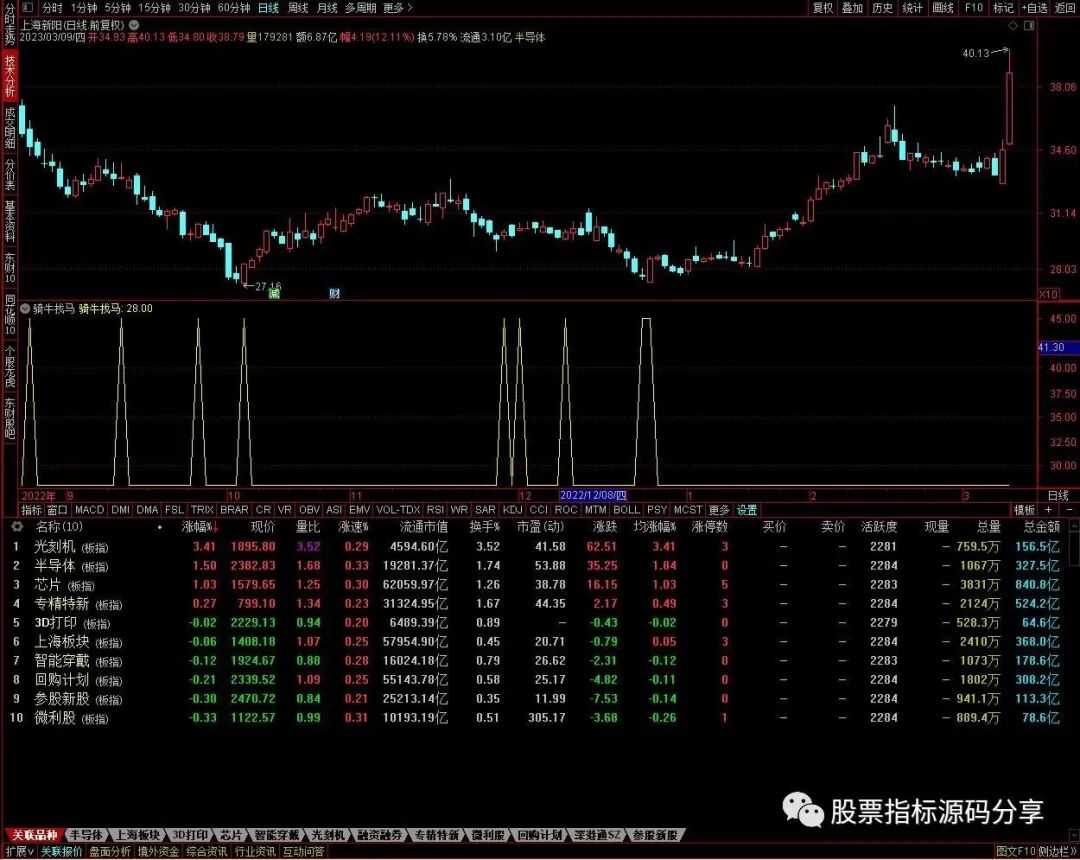Select the 30分钟 period
Image resolution: width=1080 pixels, height=860 pixels.
coord(194,8)
